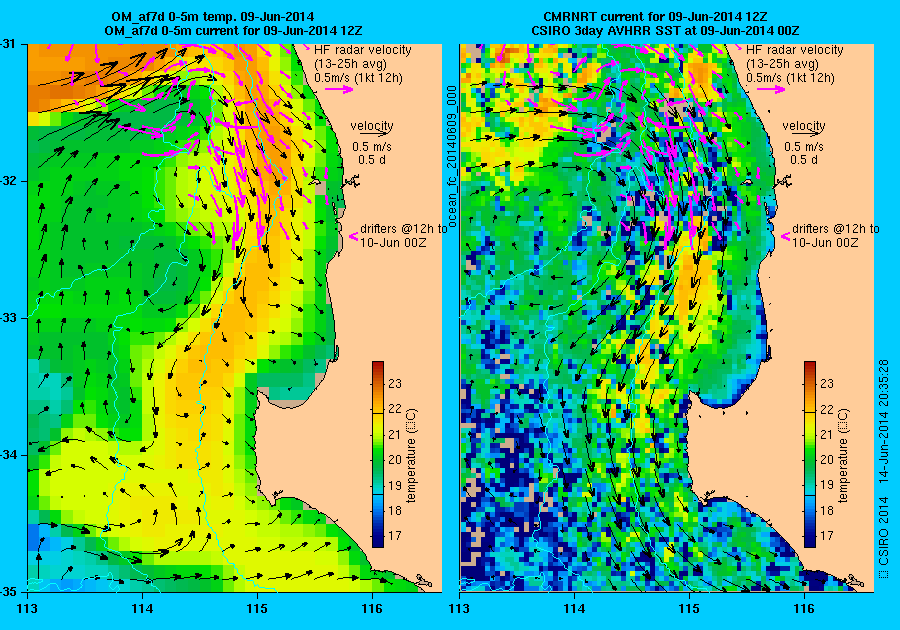Click 'drifters @12h to' label in right map
The image size is (900, 630).
(836, 228)
